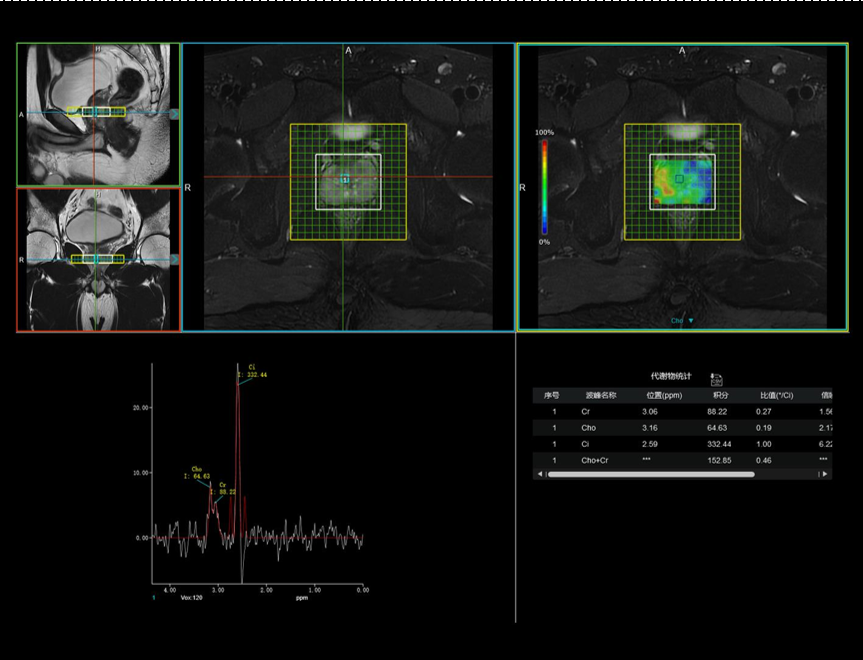
Task: Select the Cho+Cr row in metabolite table
Action: [680, 459]
